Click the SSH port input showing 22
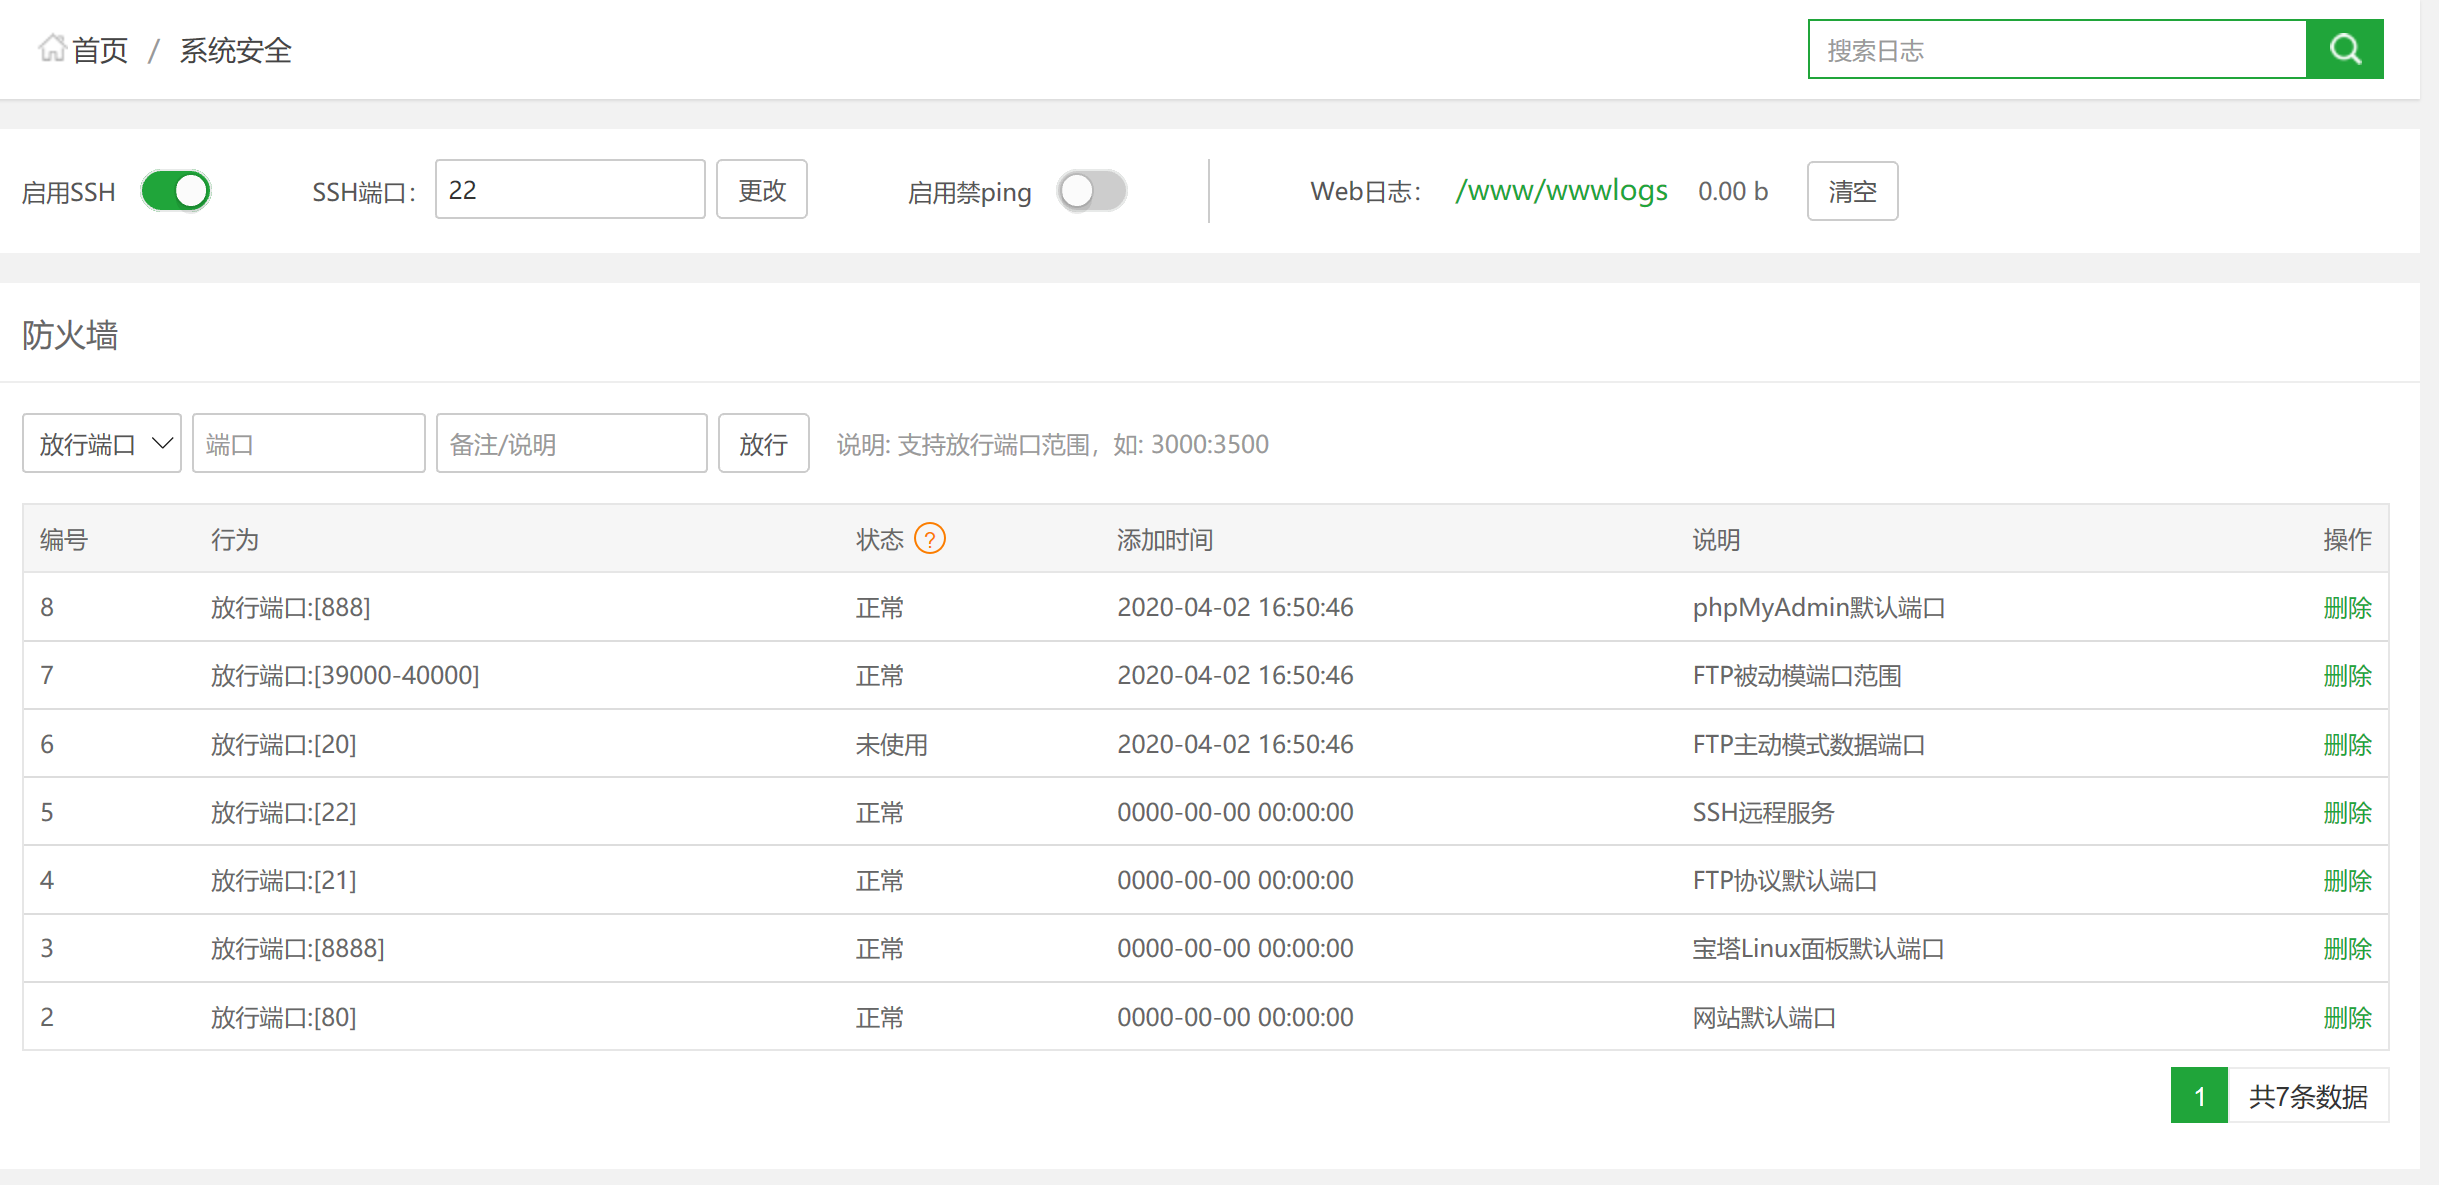Image resolution: width=2439 pixels, height=1185 pixels. [x=569, y=189]
